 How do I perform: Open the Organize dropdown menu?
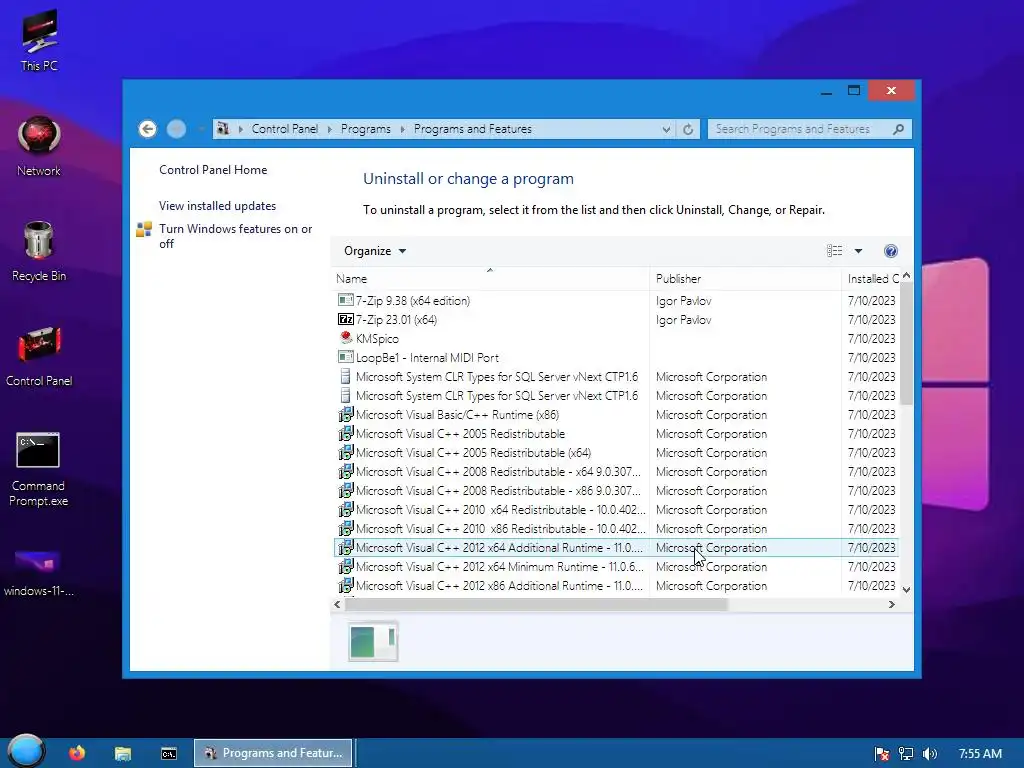tap(375, 251)
